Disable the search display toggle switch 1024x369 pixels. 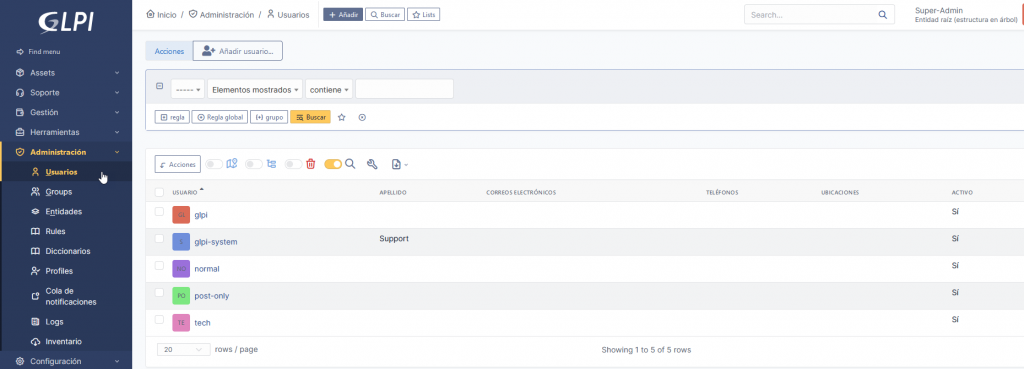[333, 164]
